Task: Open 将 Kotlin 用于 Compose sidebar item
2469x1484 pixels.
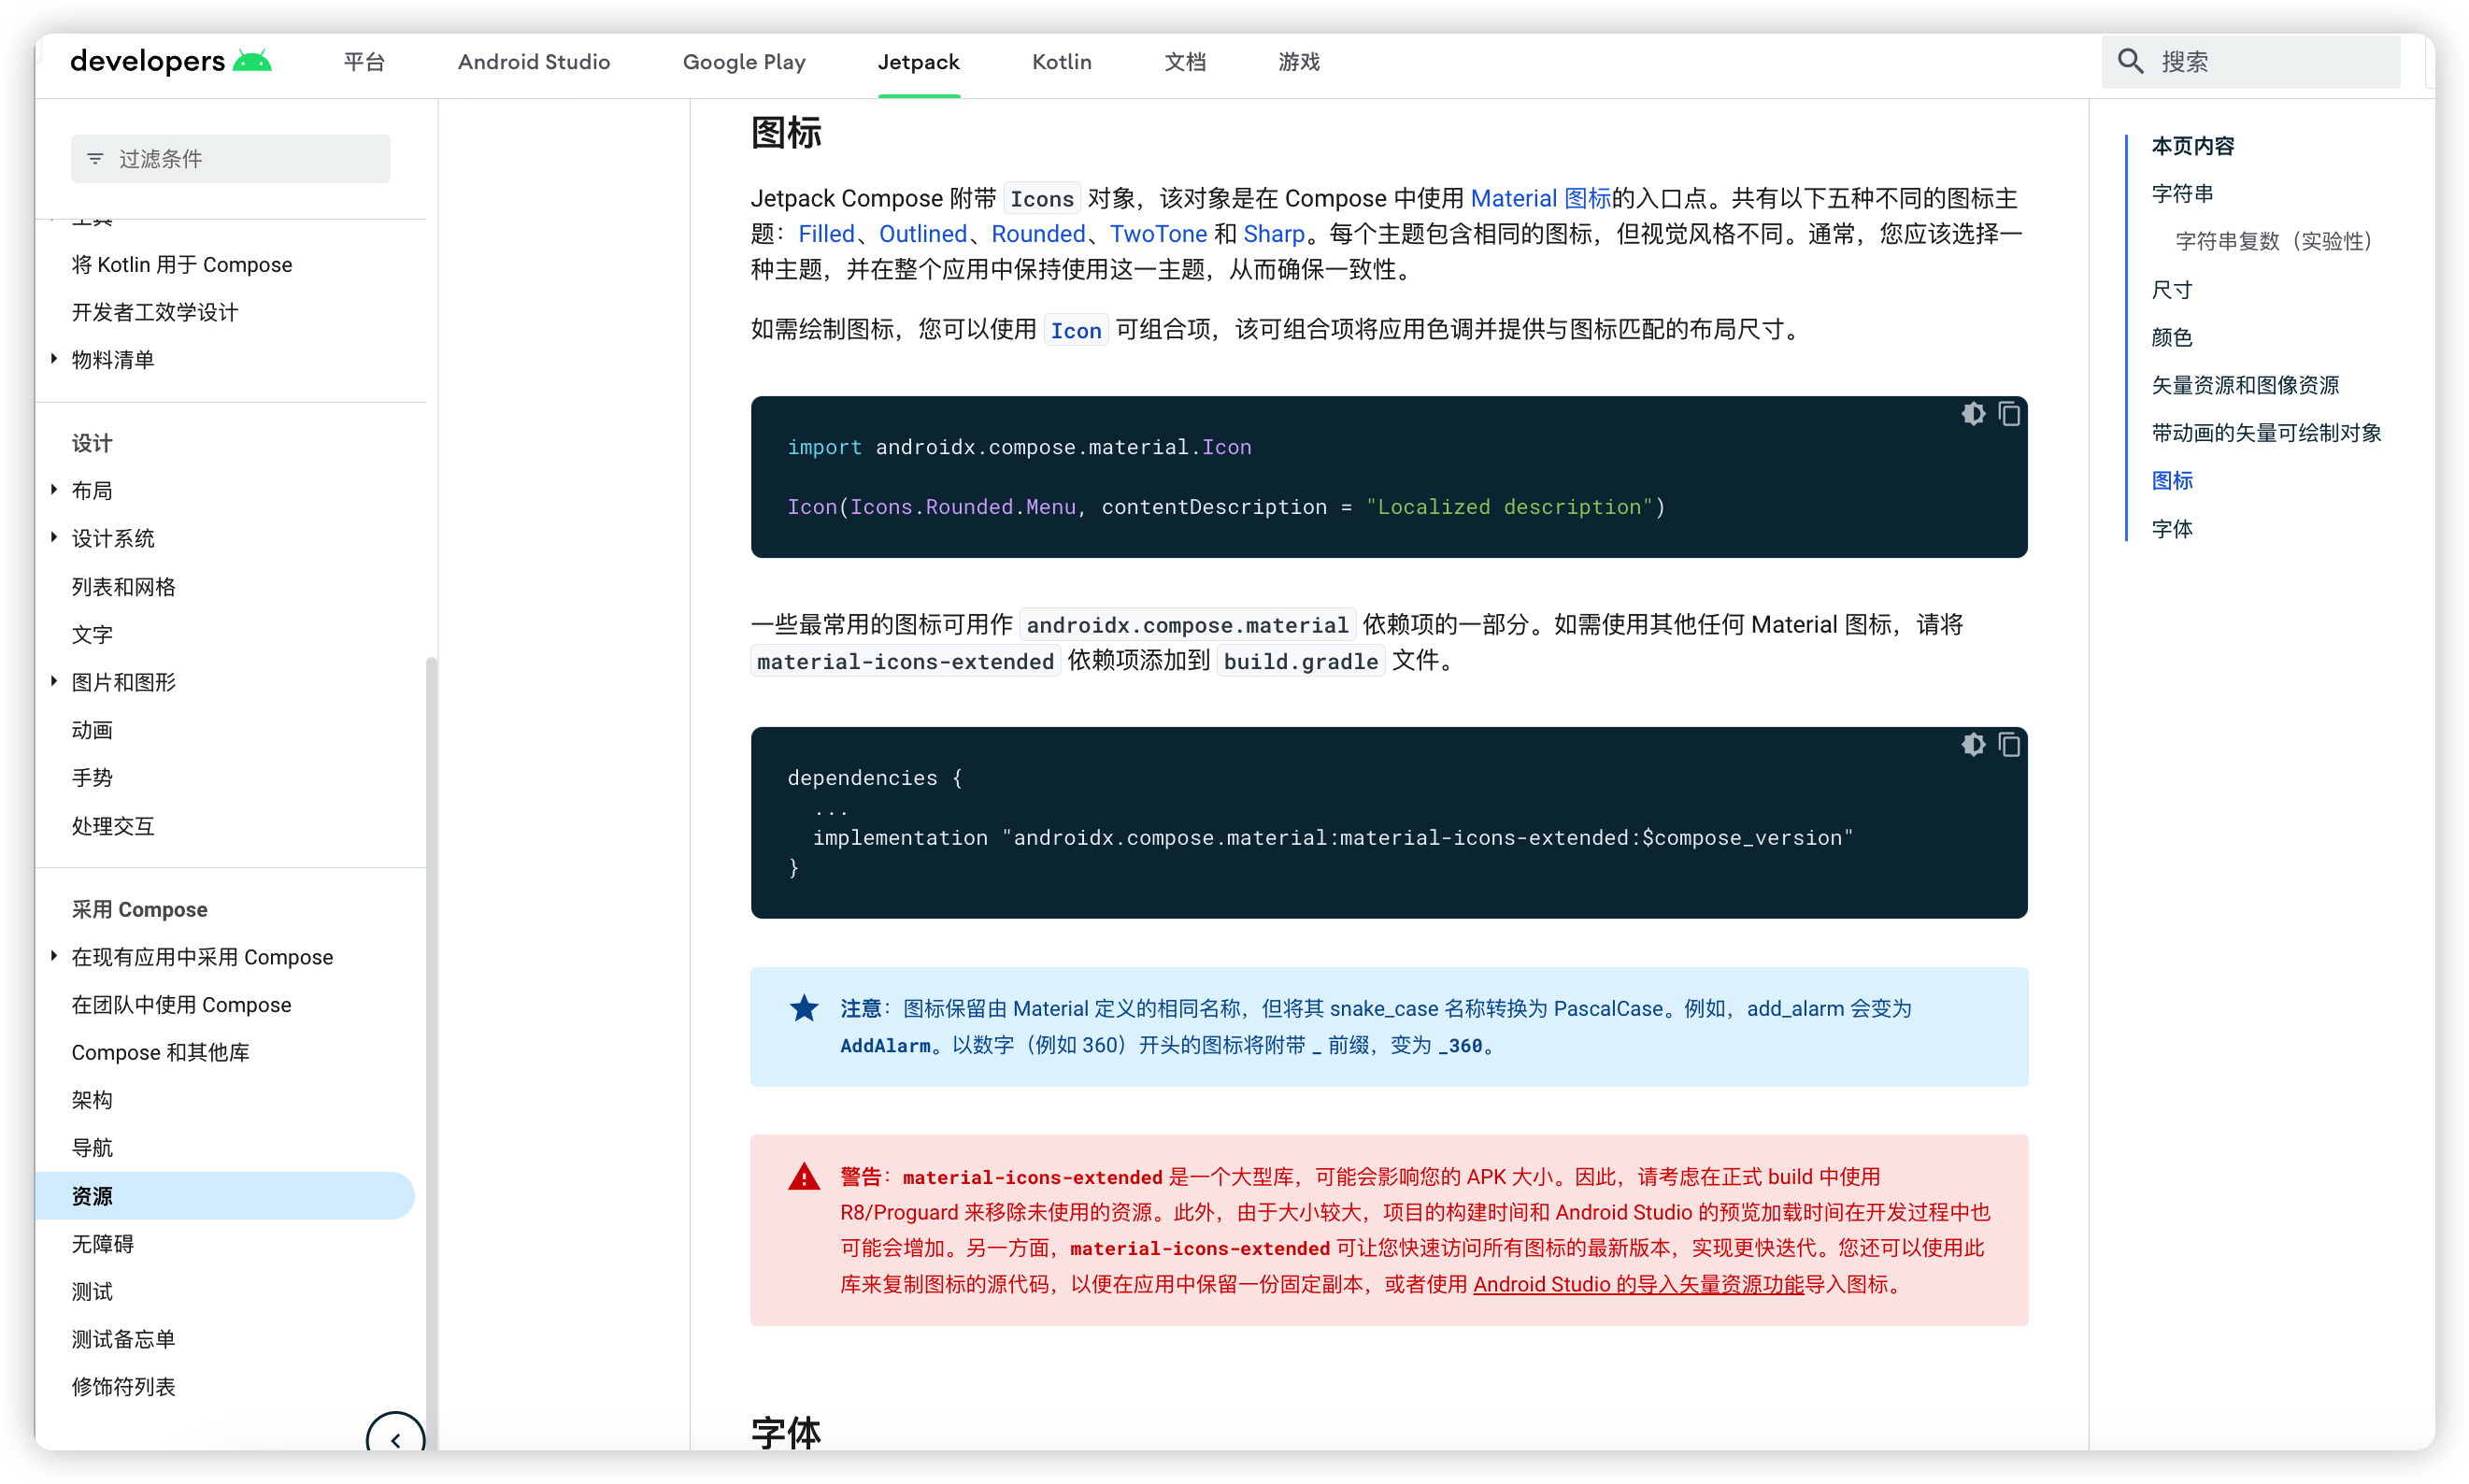Action: click(x=182, y=264)
